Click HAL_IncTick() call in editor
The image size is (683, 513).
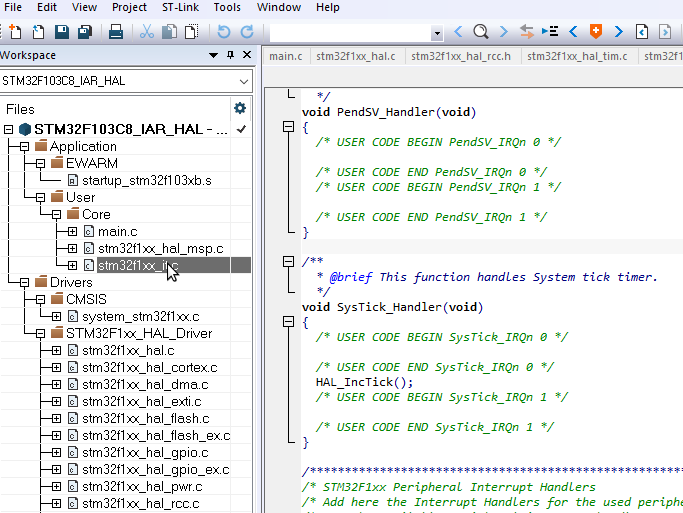point(364,382)
